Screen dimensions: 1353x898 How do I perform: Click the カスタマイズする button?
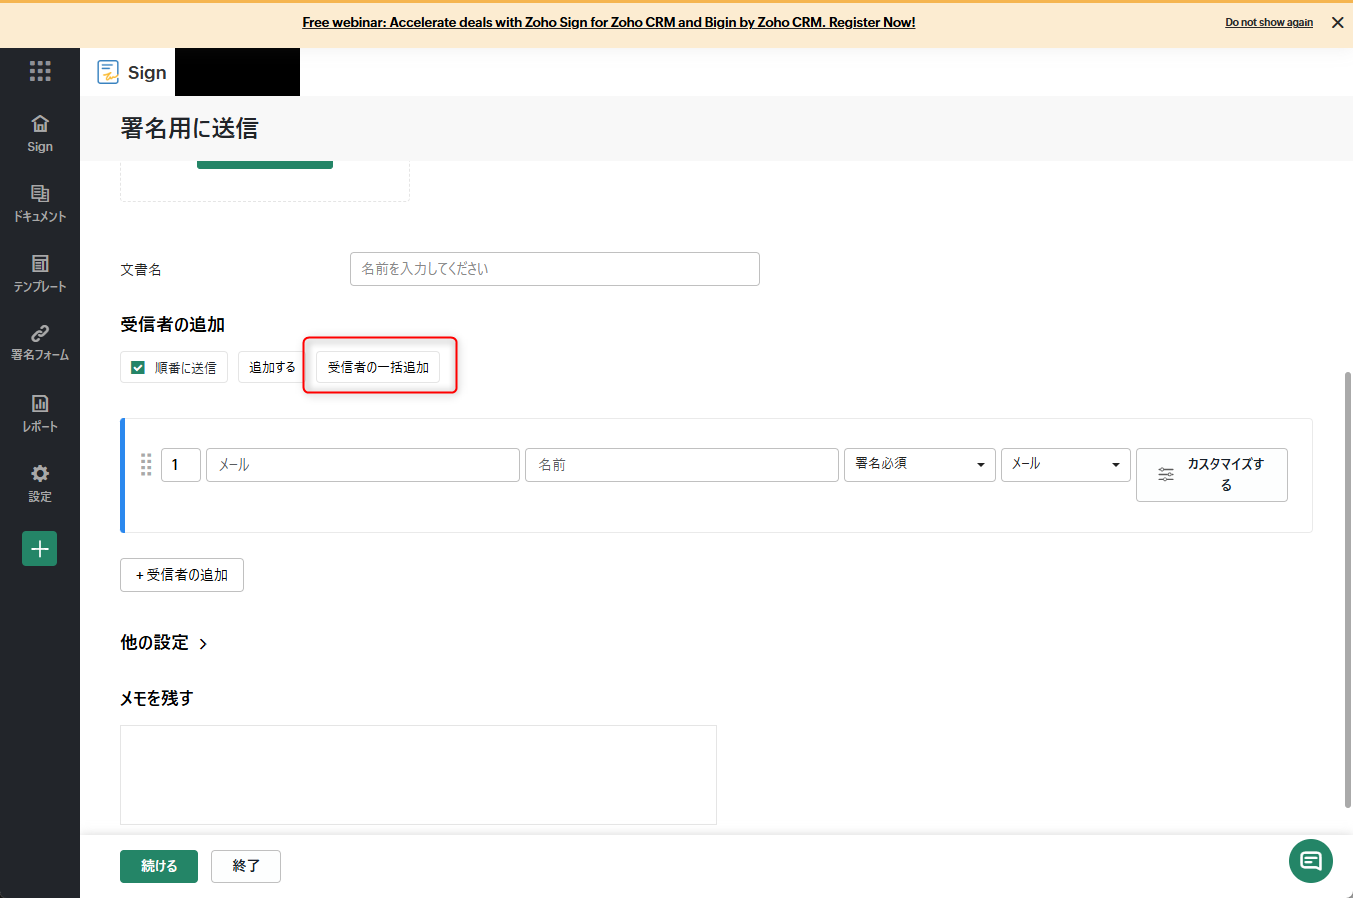(1211, 474)
